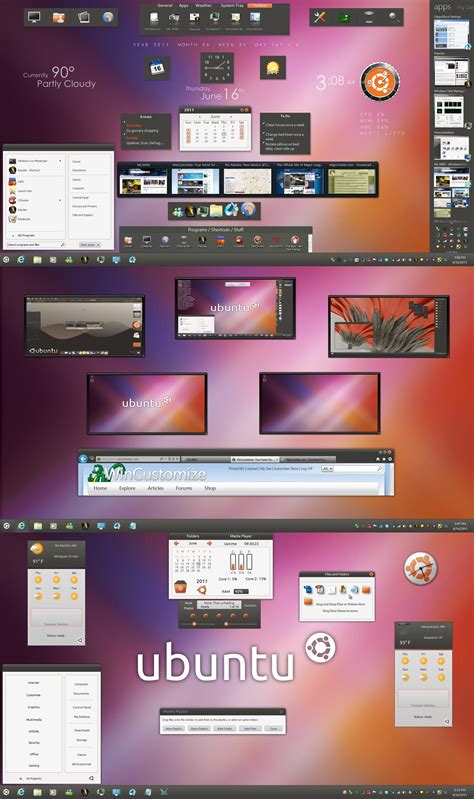This screenshot has width=474, height=799.
Task: Open the Windows Task Manager sidebar thumbnail
Action: (449, 111)
